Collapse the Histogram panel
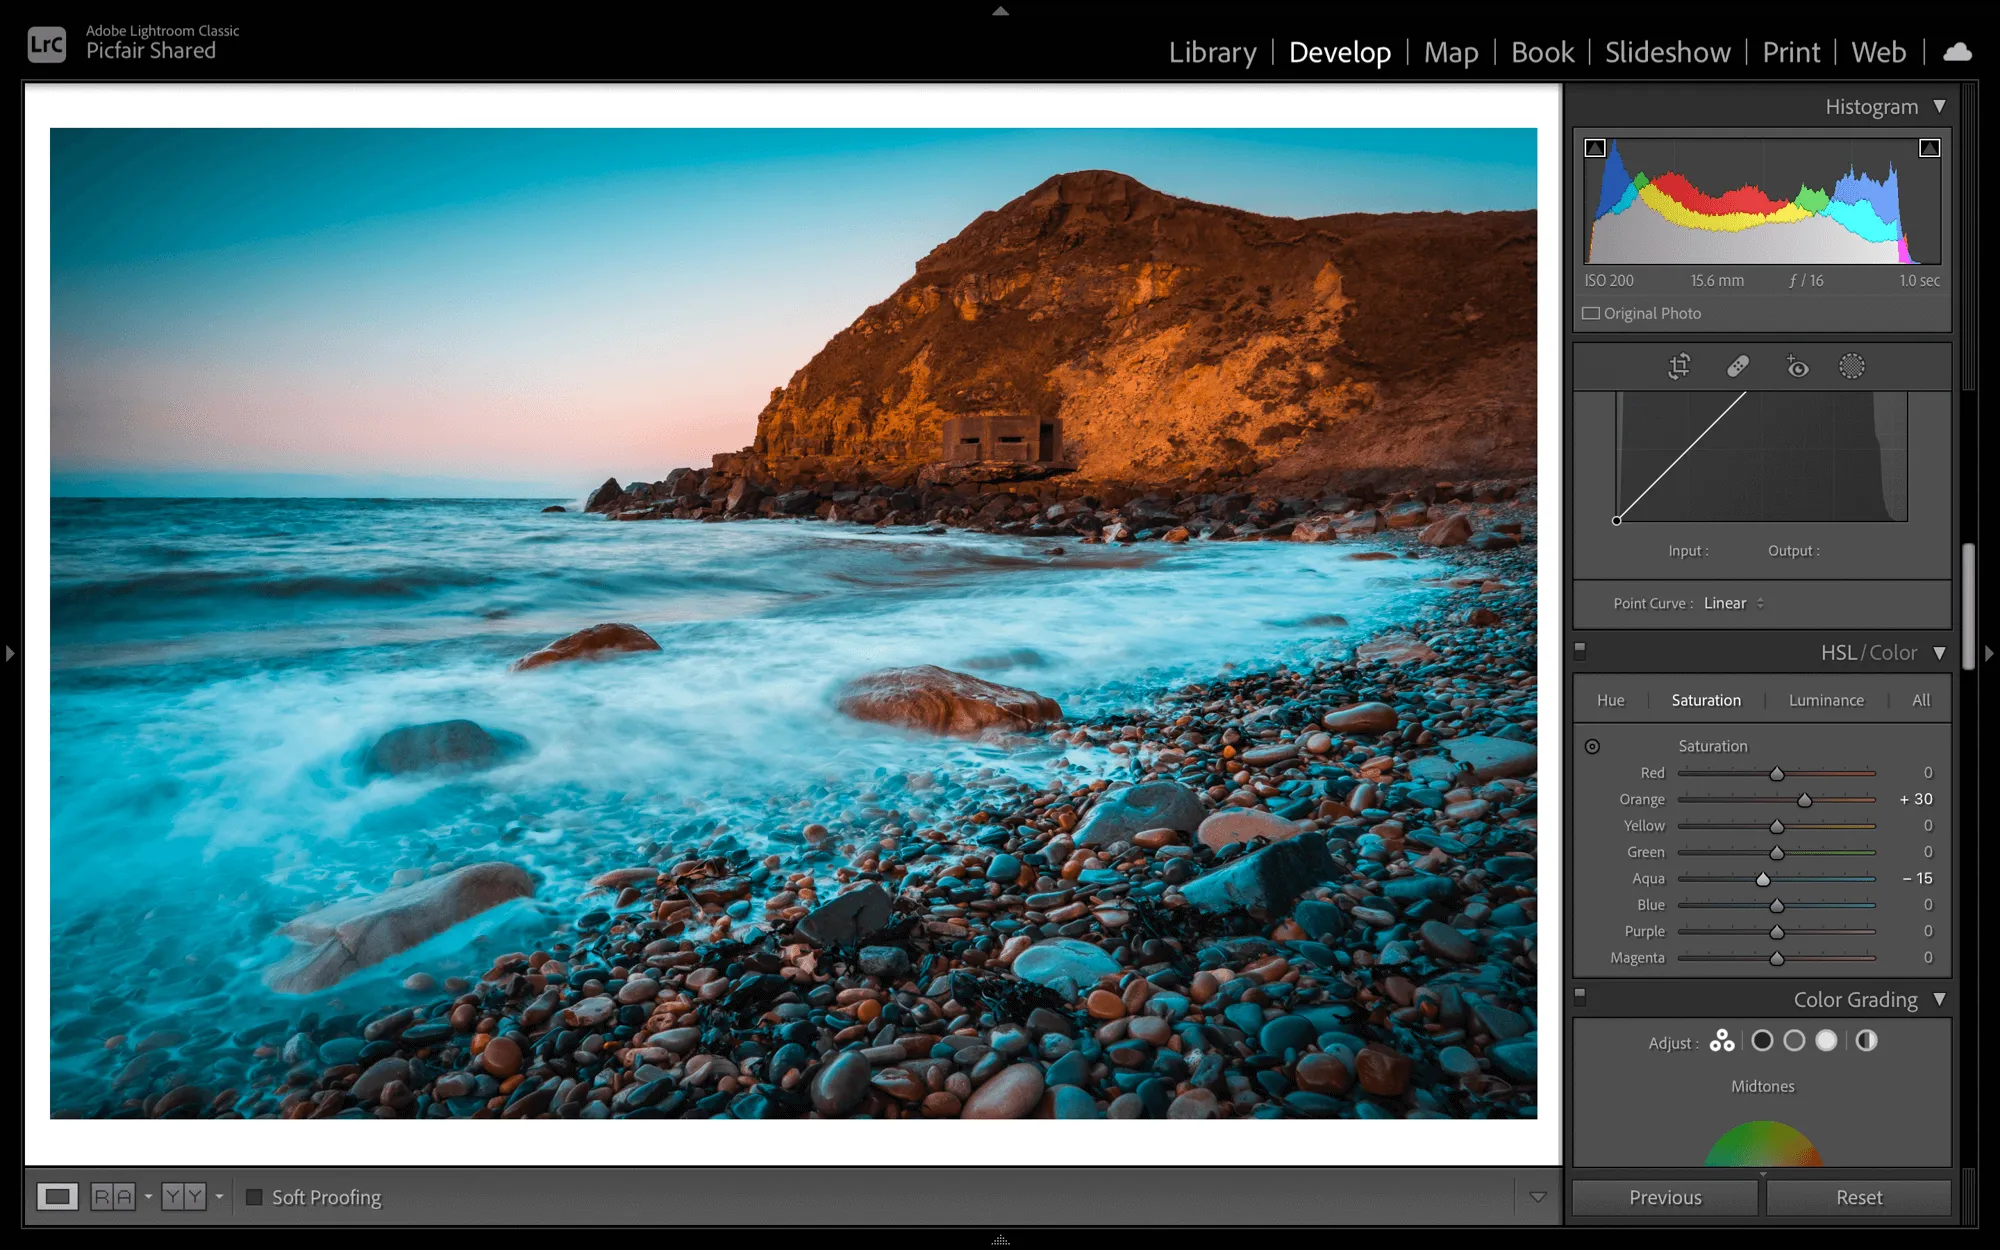Image resolution: width=2000 pixels, height=1250 pixels. click(1939, 106)
